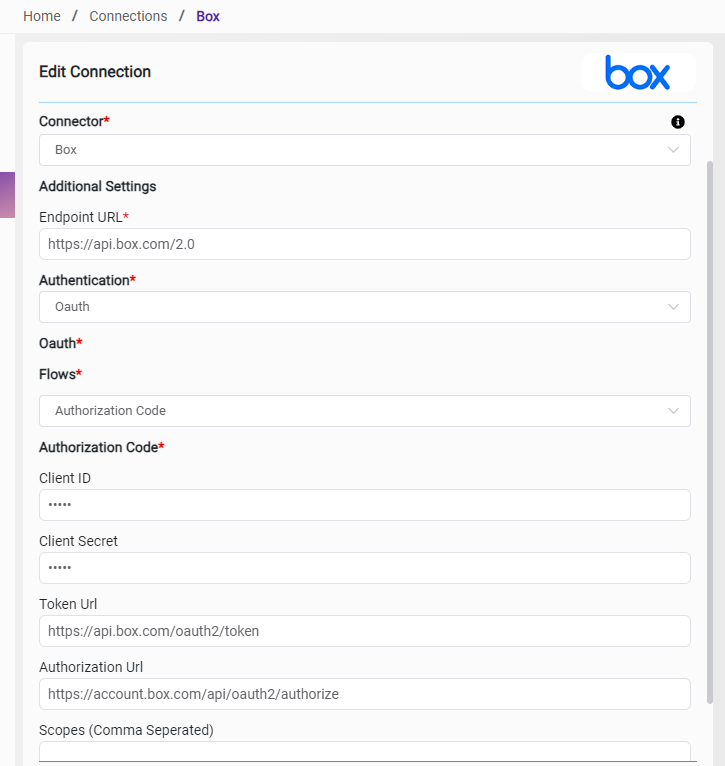Focus the Endpoint URL input field

364,244
